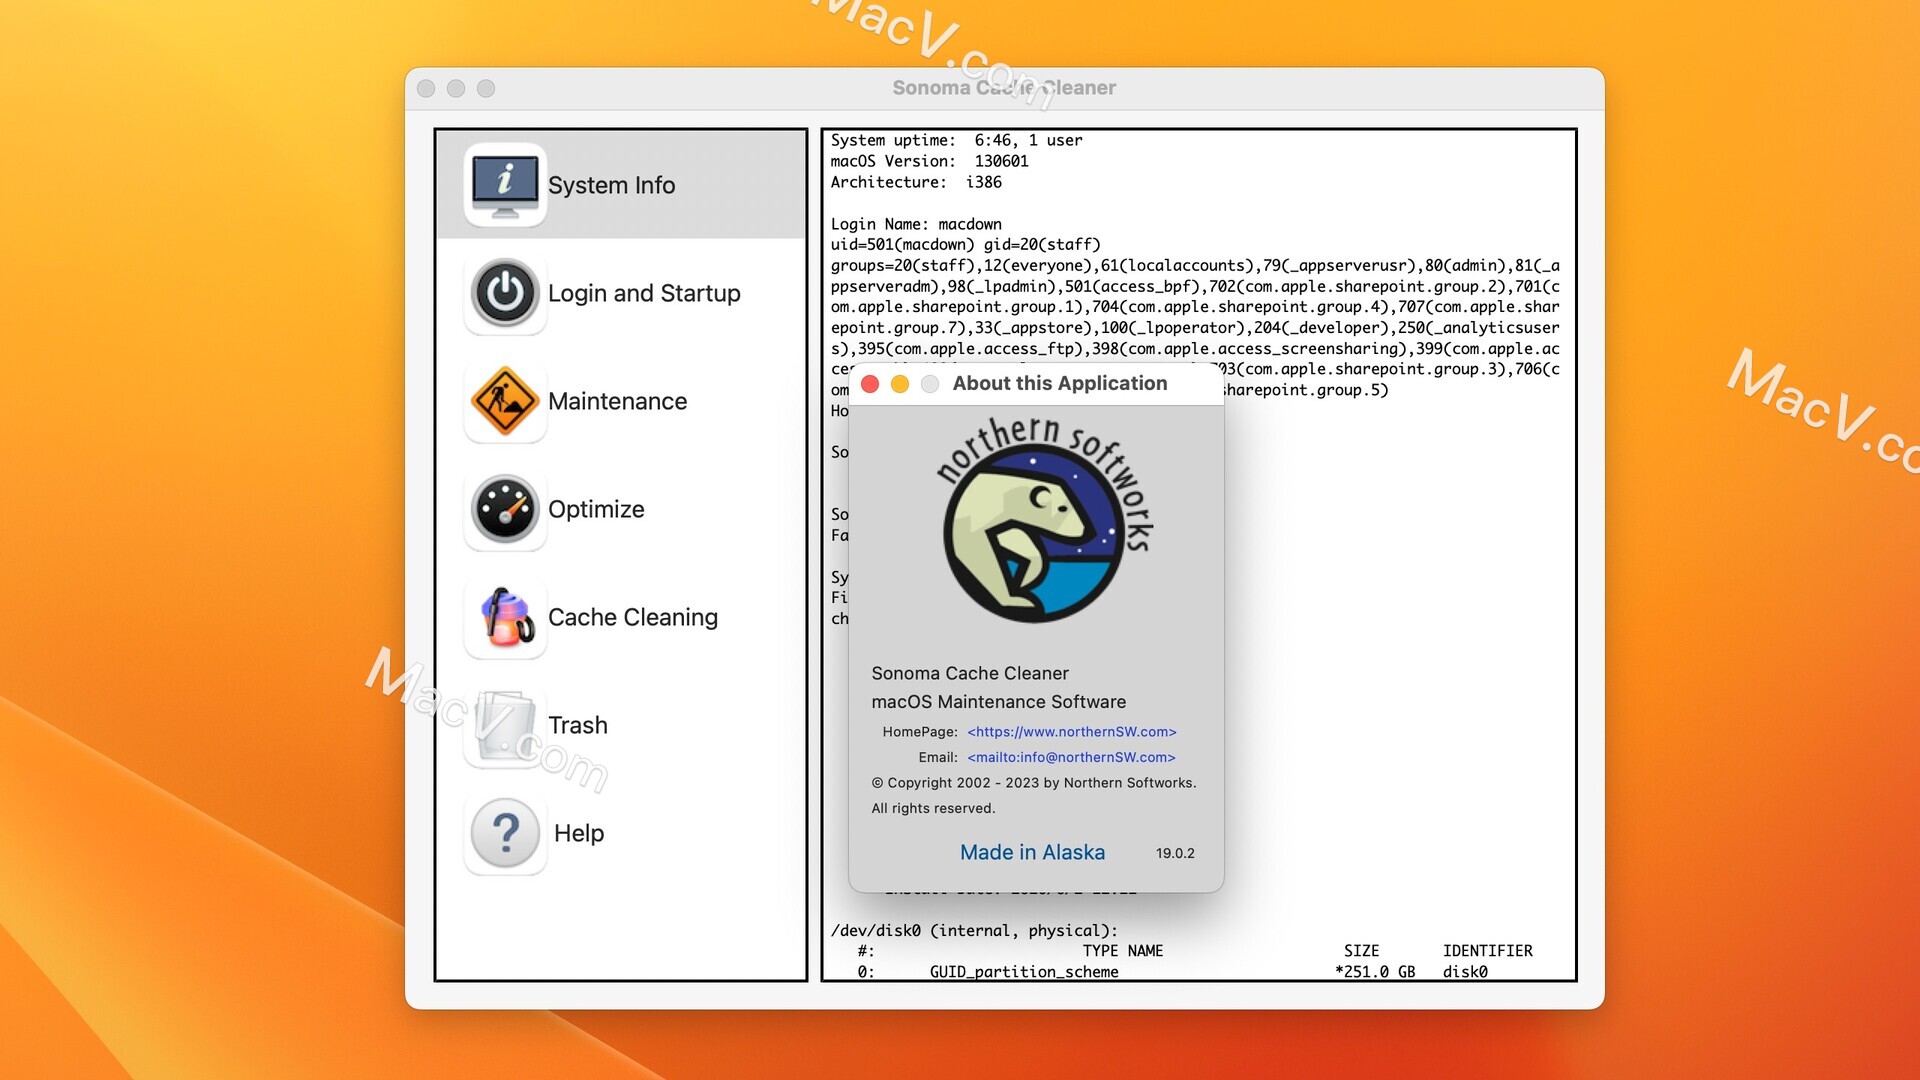Click the Sonoma Cache Cleaner name in About
Viewport: 1920px width, 1080px height.
(x=970, y=673)
